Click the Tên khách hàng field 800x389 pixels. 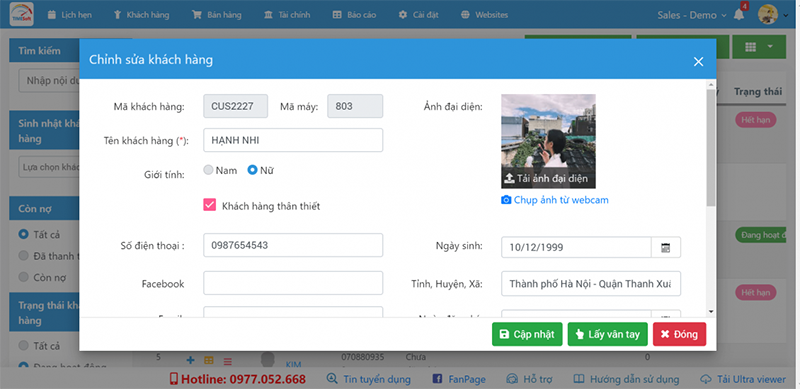point(293,140)
